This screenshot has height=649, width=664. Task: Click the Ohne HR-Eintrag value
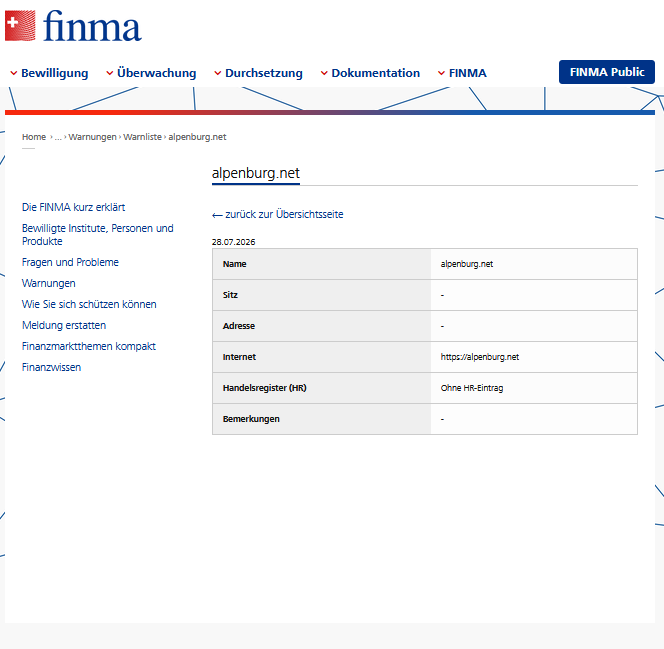(x=472, y=388)
